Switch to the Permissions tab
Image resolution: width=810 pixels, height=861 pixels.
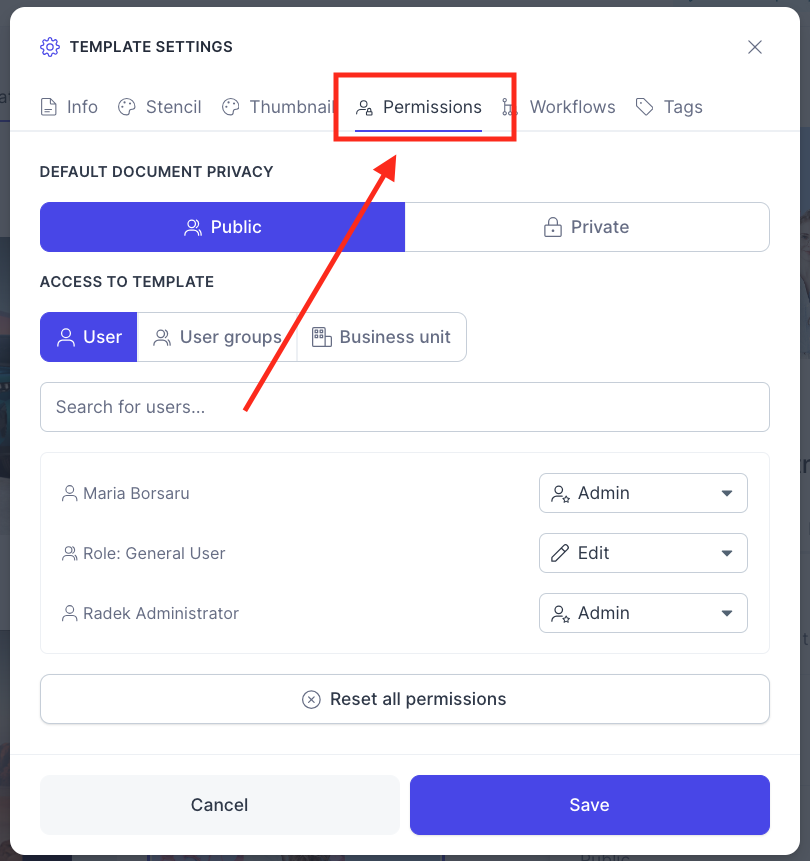[418, 107]
